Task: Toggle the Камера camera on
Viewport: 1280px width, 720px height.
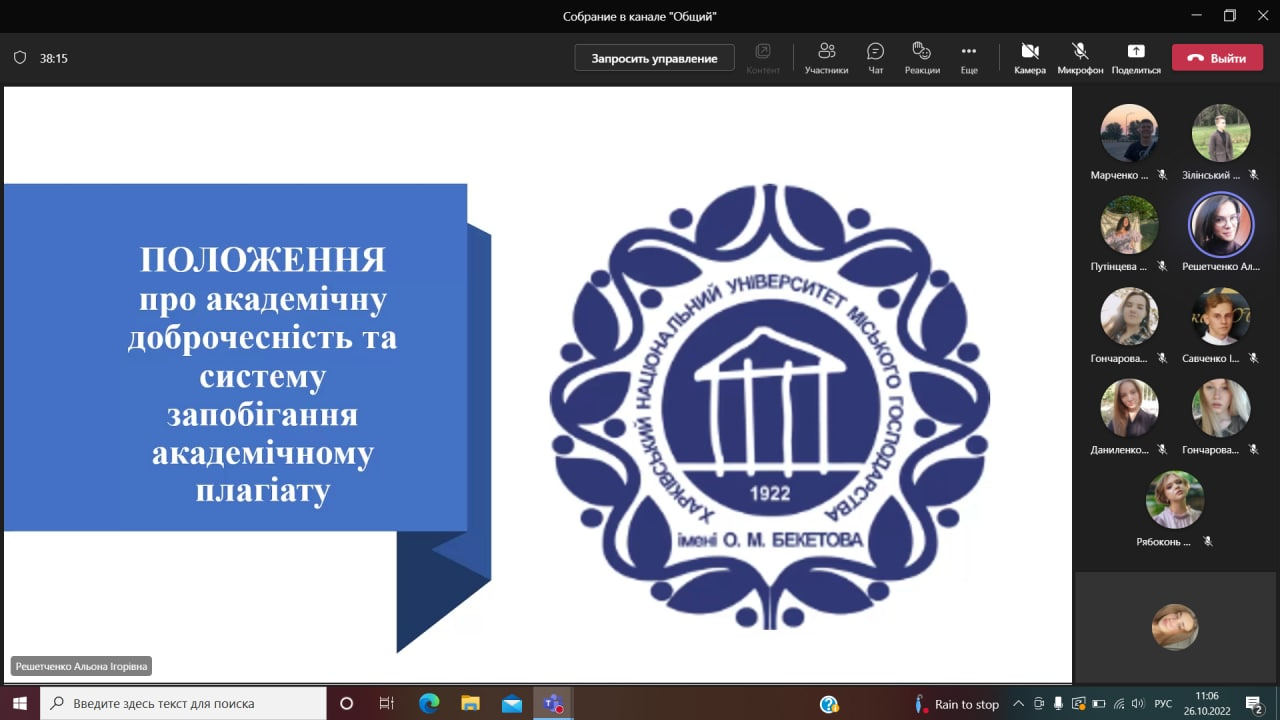Action: 1030,58
